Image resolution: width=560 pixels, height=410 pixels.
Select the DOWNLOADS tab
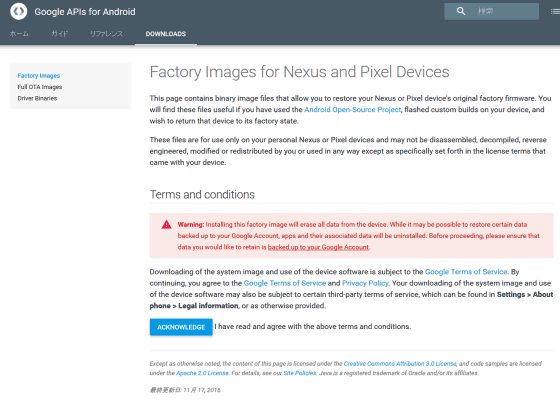point(166,34)
